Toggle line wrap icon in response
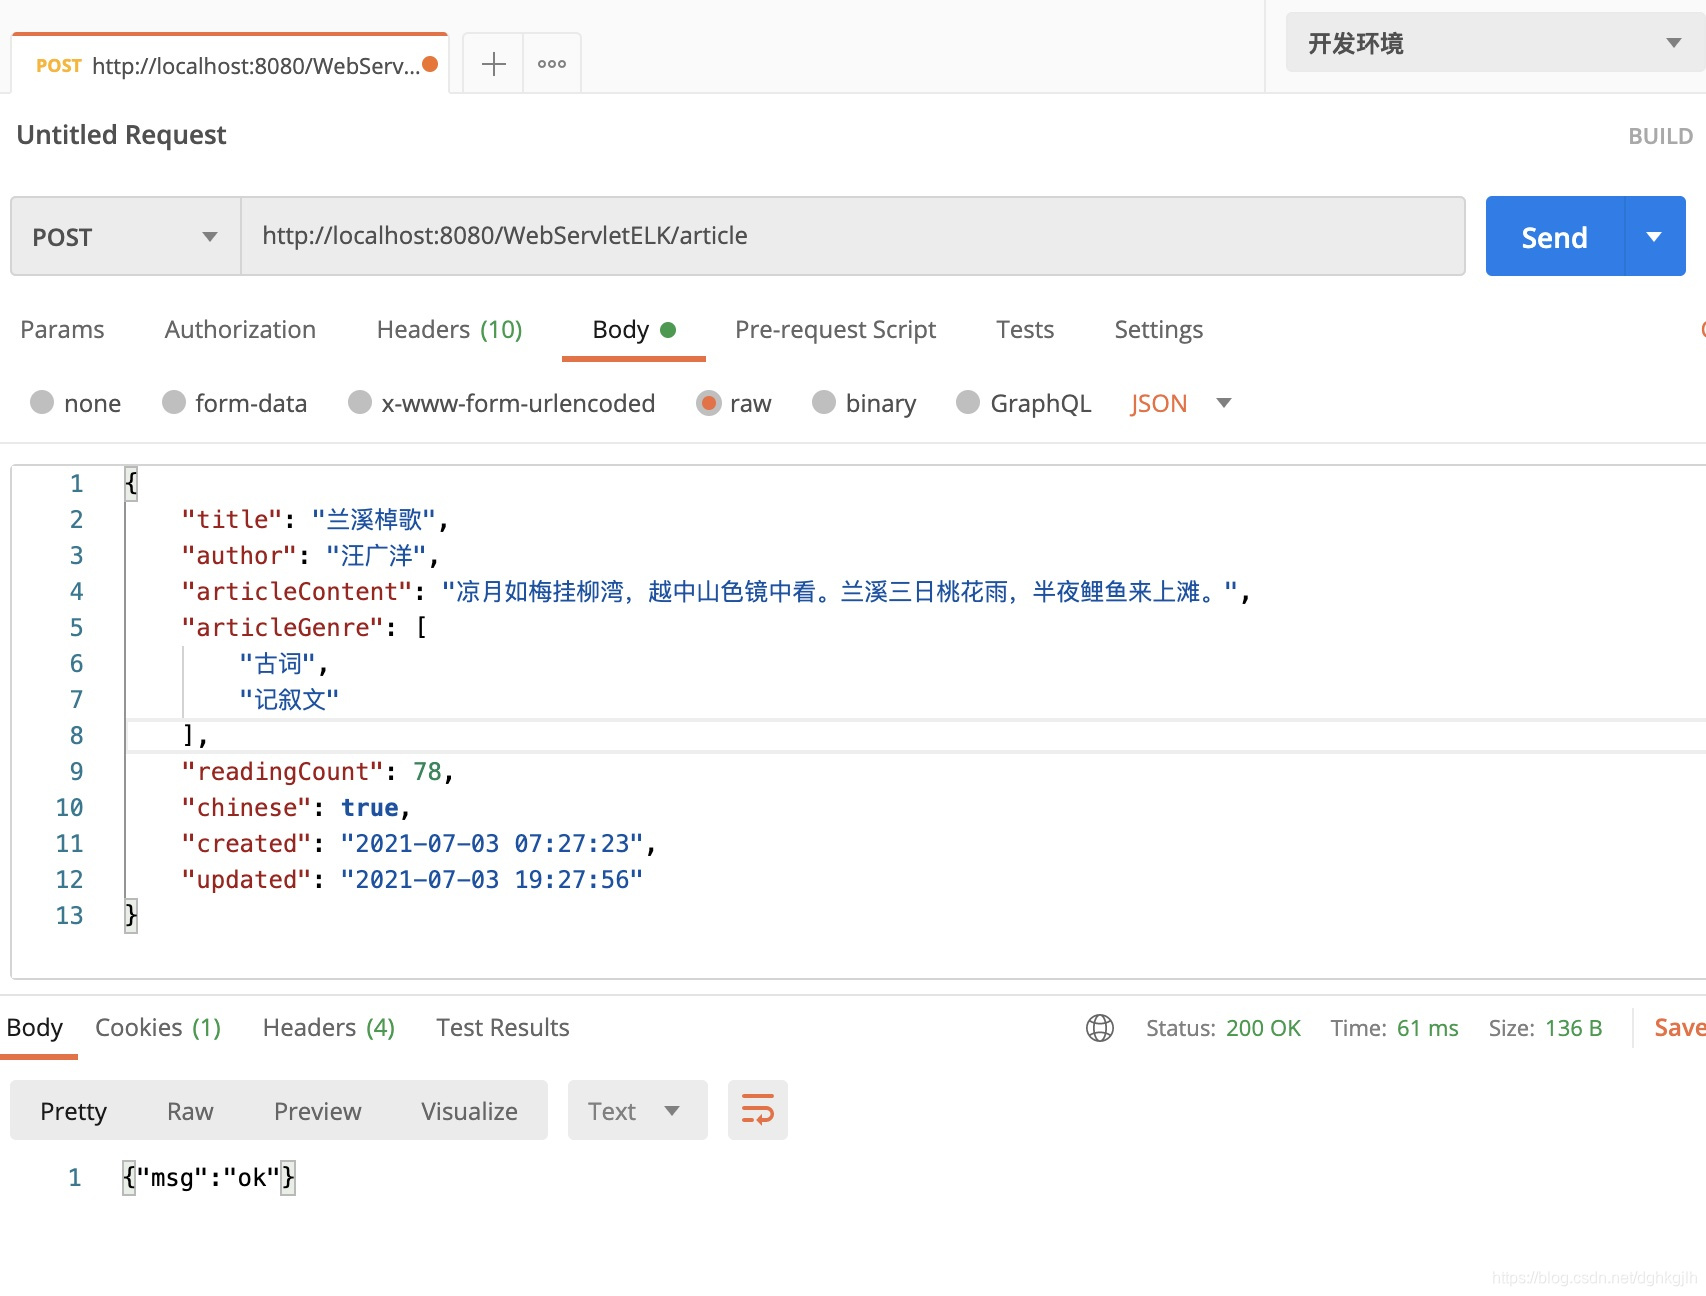The image size is (1706, 1296). (x=758, y=1110)
